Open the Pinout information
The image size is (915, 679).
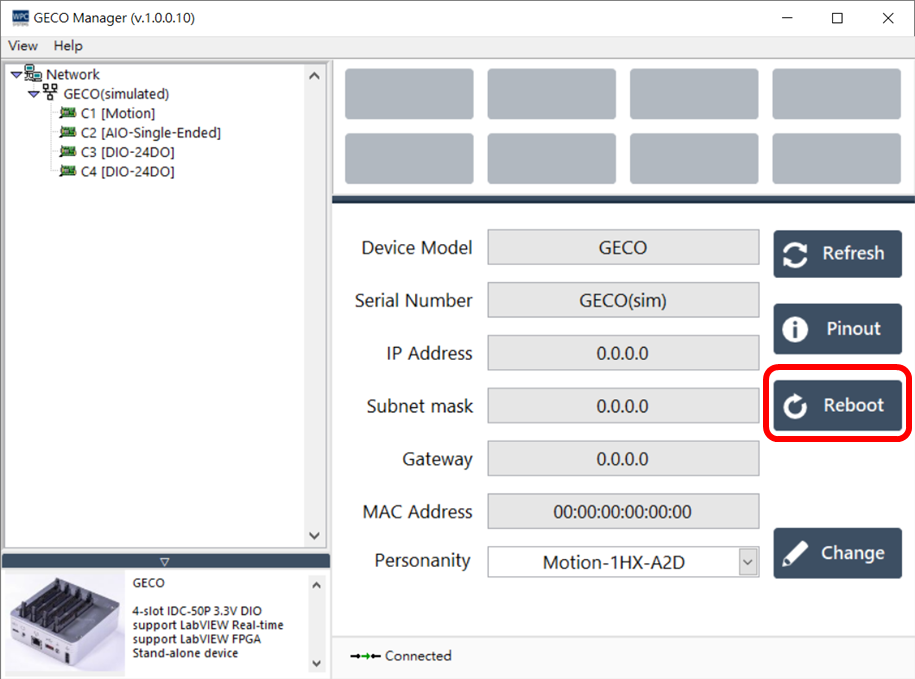837,329
